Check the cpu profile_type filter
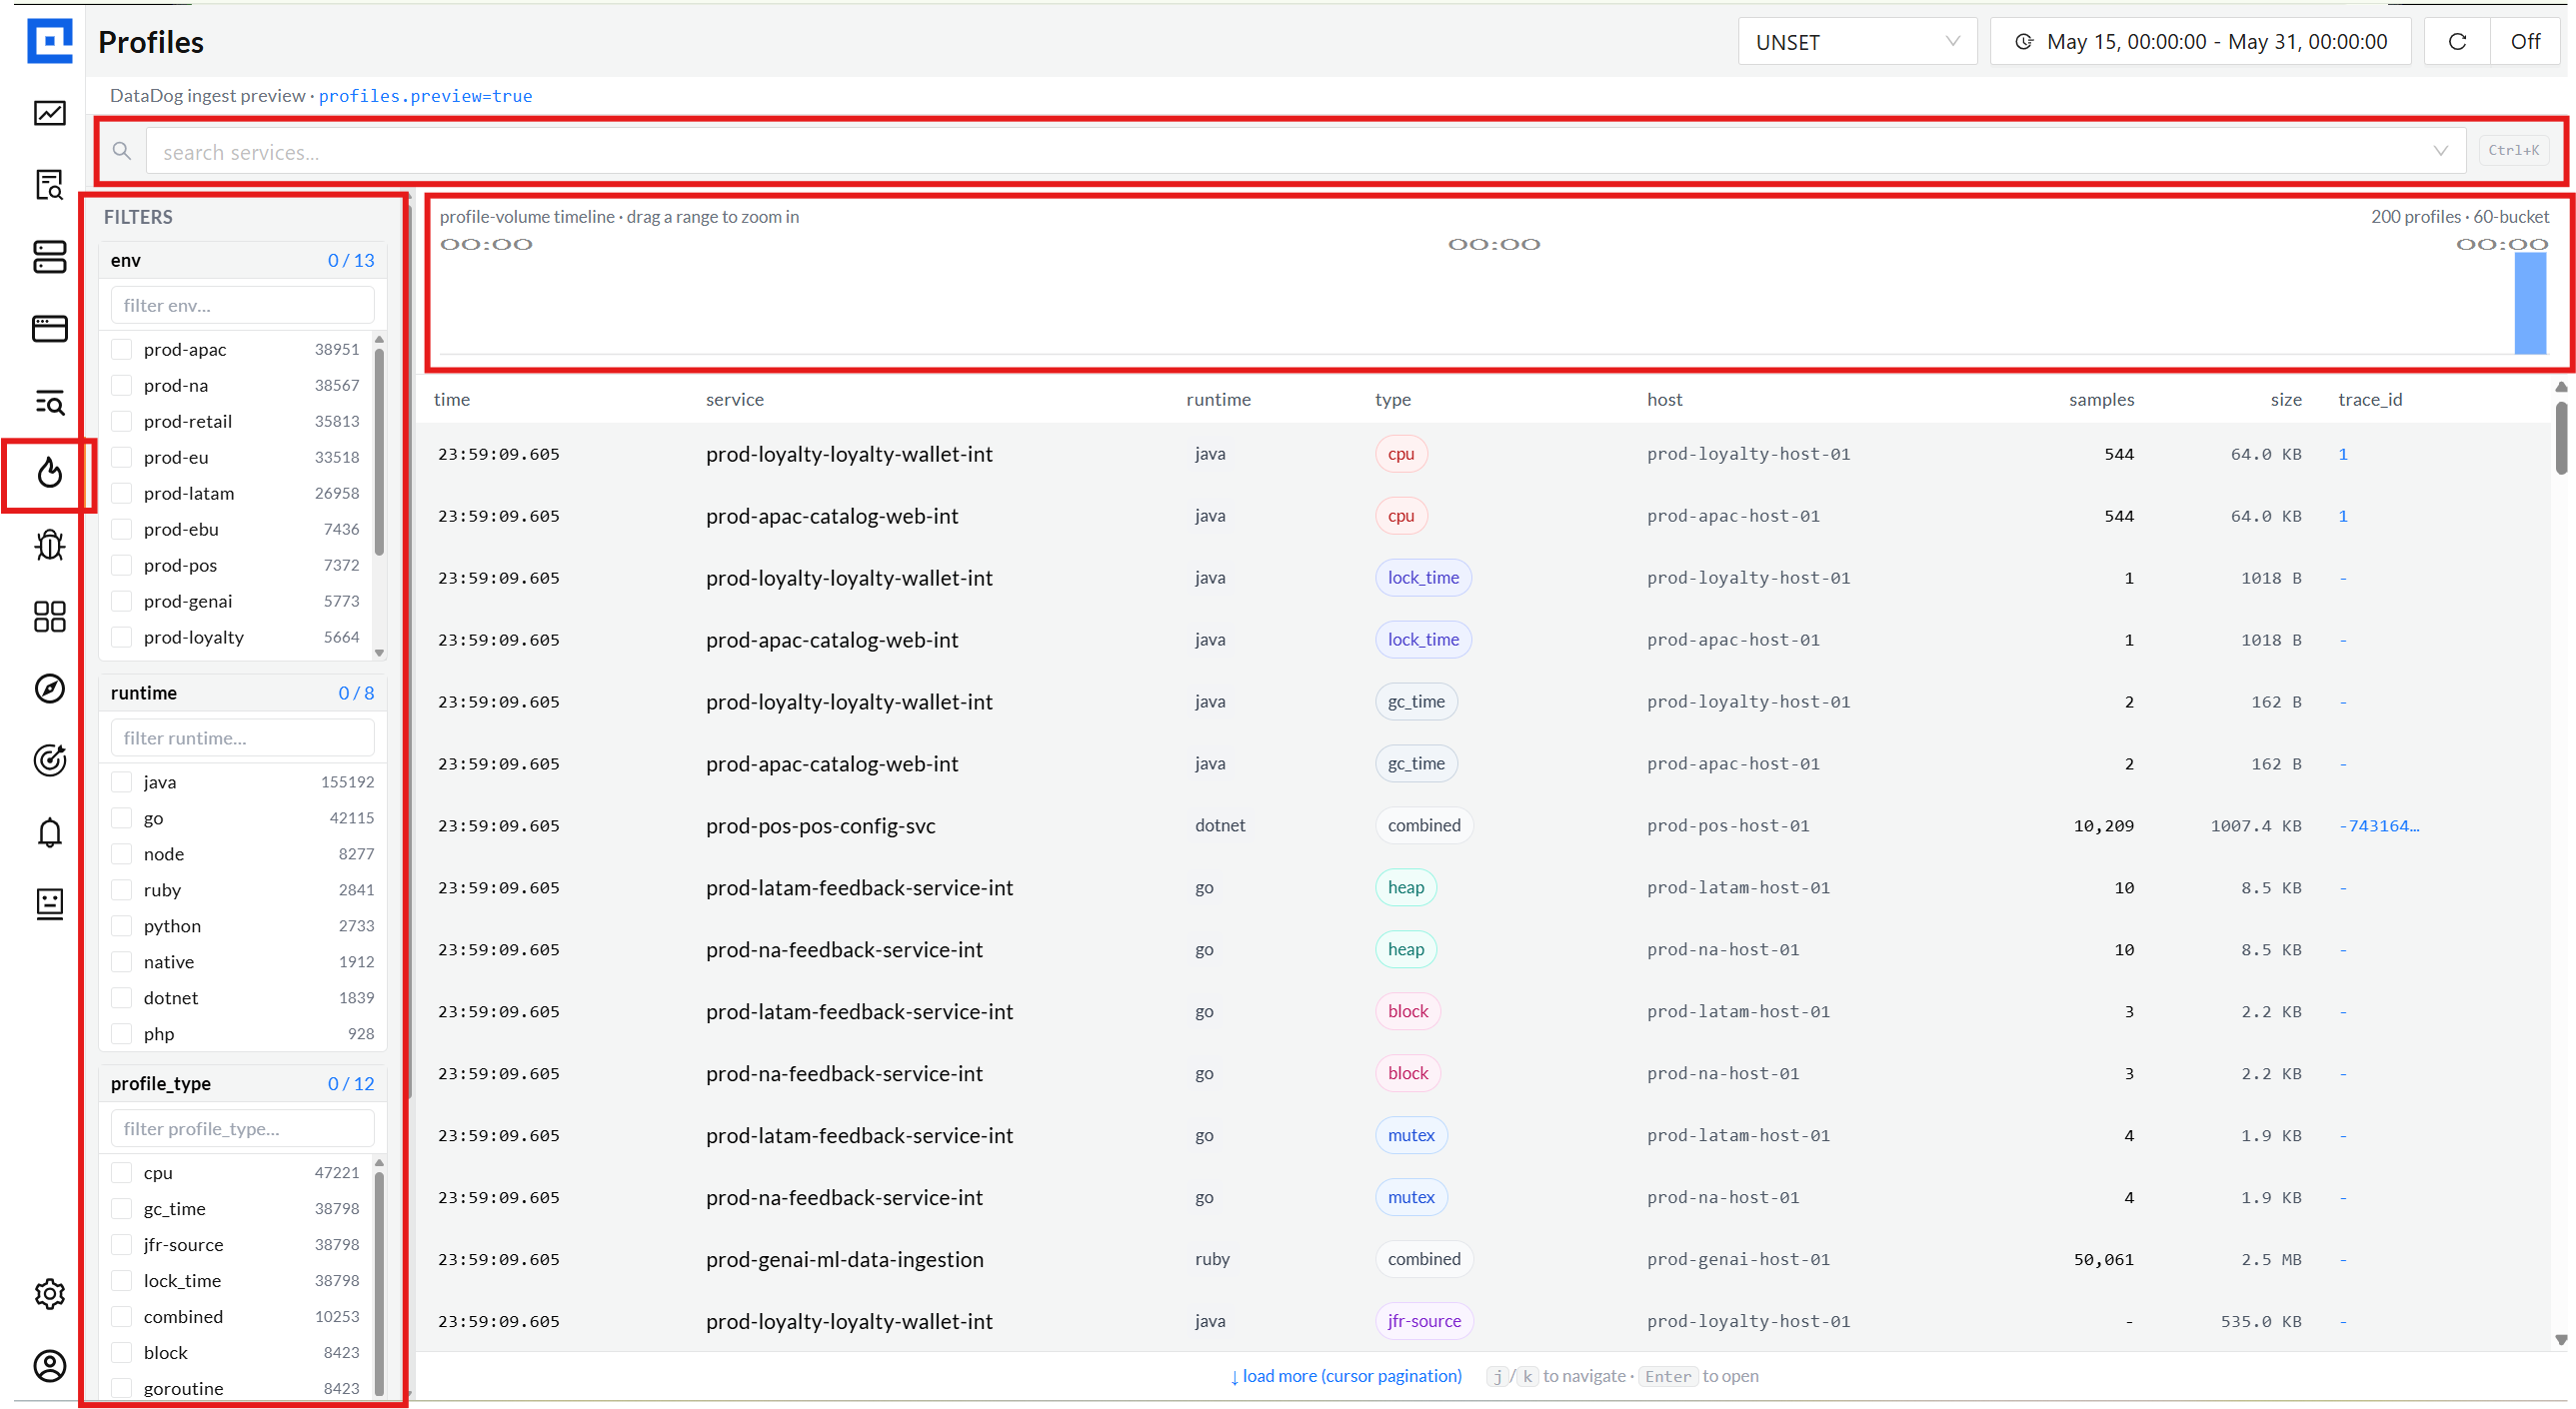 point(121,1173)
